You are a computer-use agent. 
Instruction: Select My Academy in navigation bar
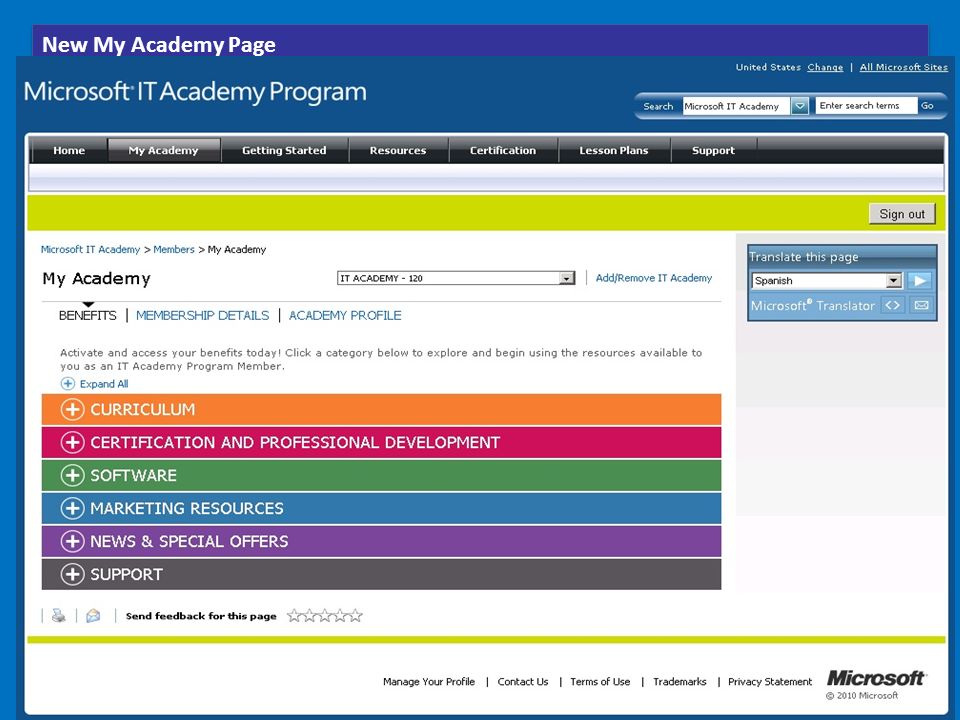point(163,151)
